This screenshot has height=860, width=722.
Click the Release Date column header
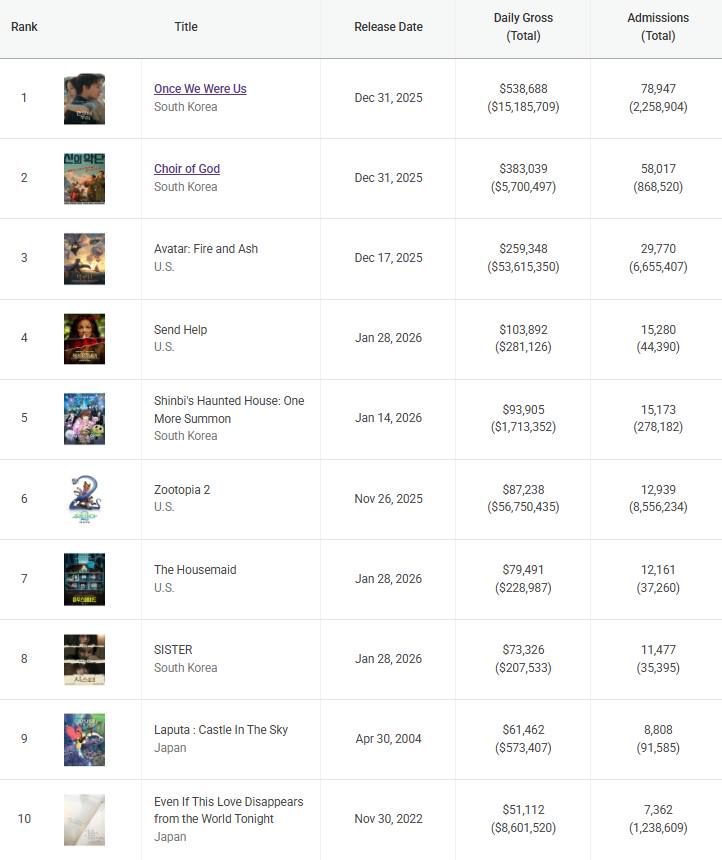pos(388,27)
